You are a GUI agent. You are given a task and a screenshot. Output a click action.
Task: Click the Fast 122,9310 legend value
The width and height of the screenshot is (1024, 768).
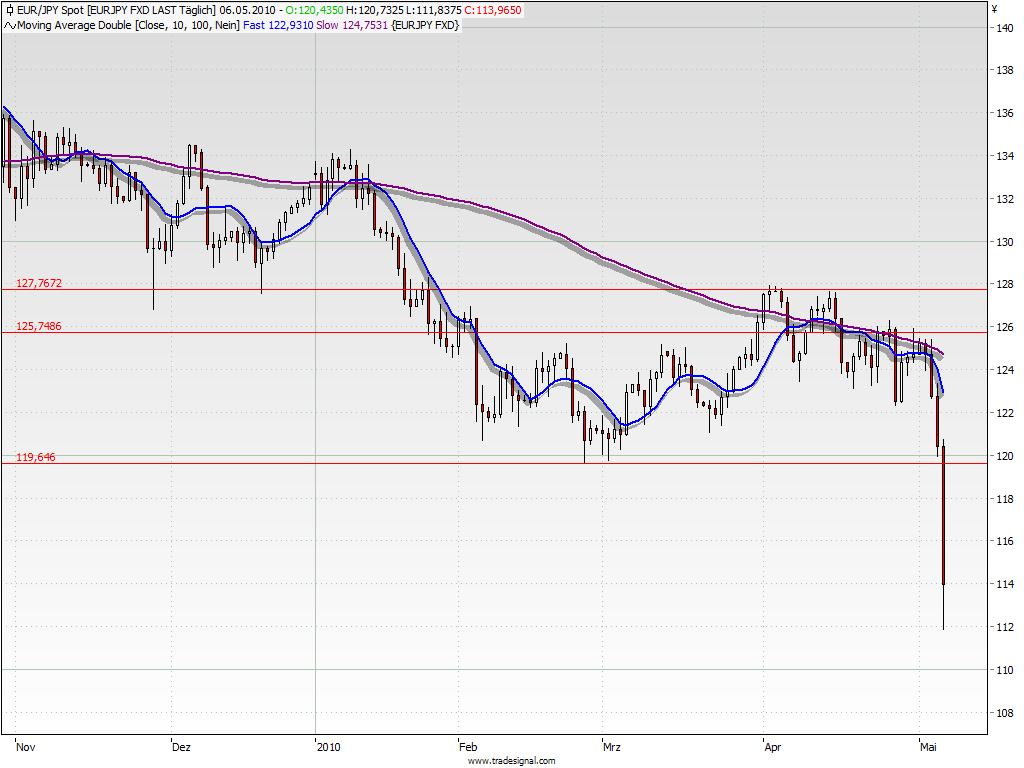278,25
